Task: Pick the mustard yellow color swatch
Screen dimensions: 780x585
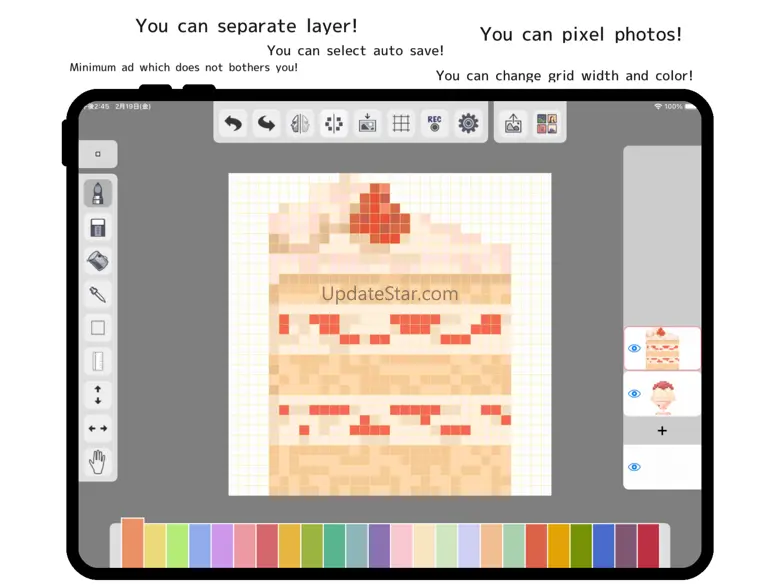Action: [x=290, y=546]
